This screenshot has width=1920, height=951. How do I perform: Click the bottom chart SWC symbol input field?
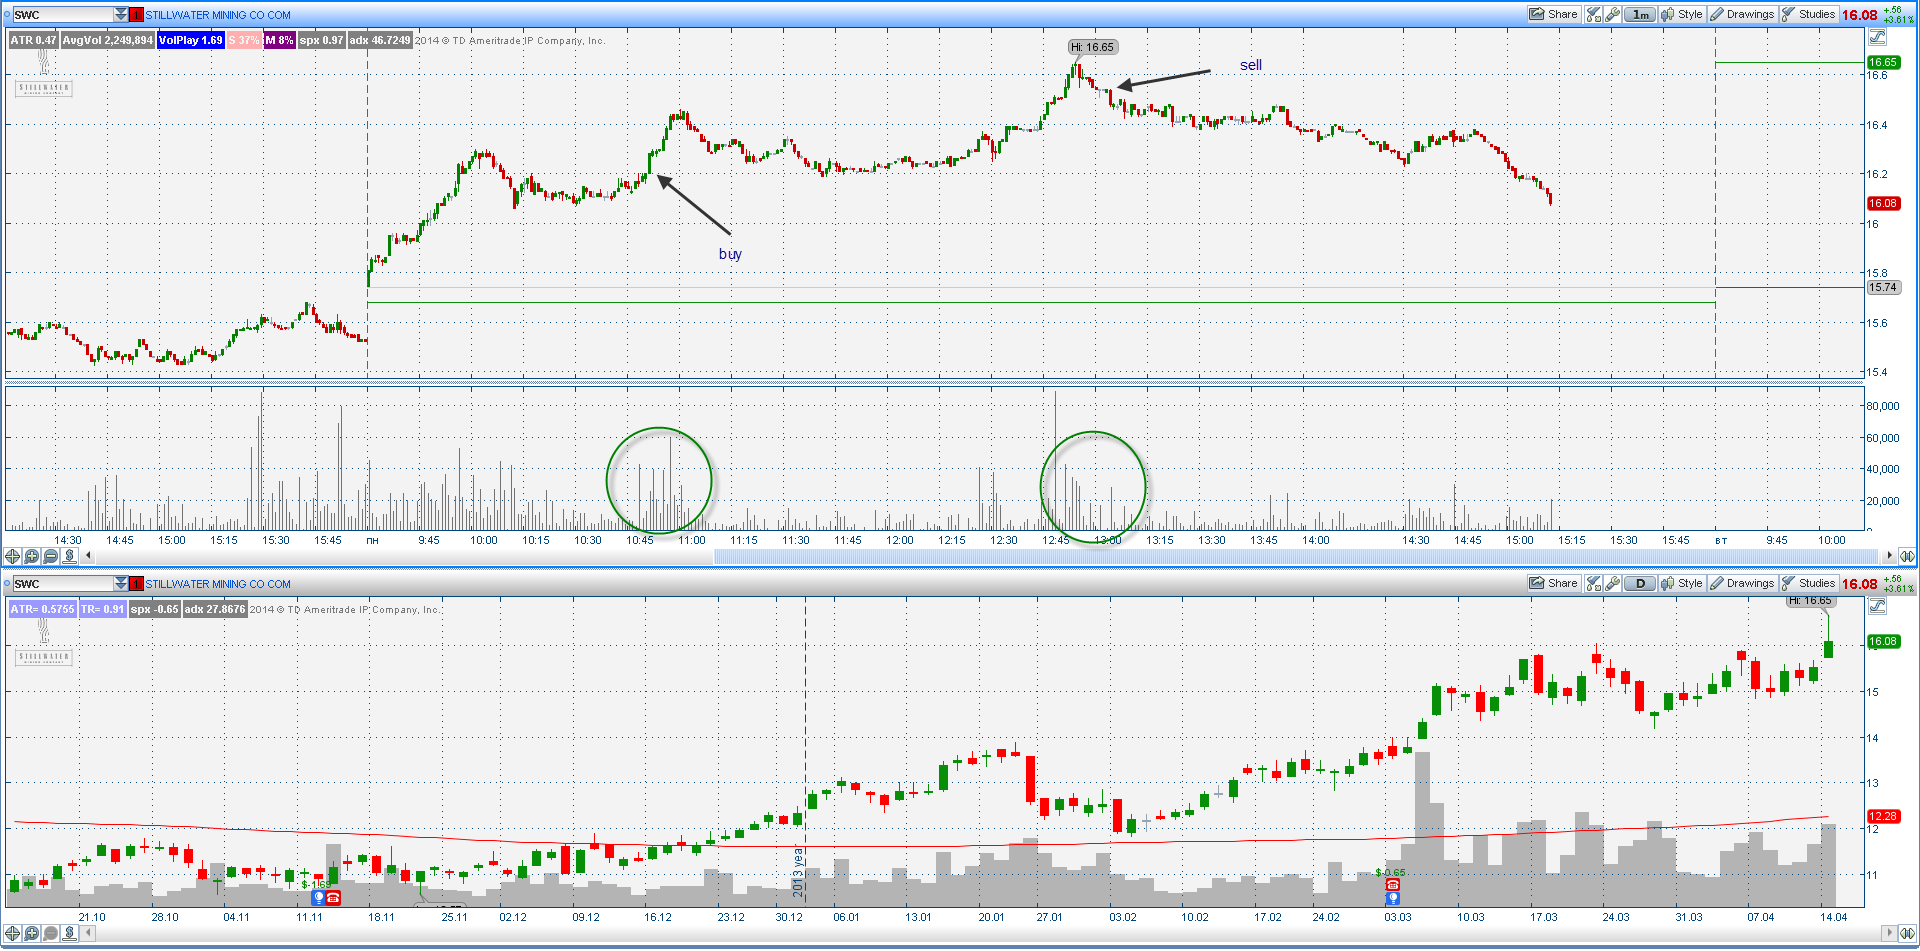62,583
